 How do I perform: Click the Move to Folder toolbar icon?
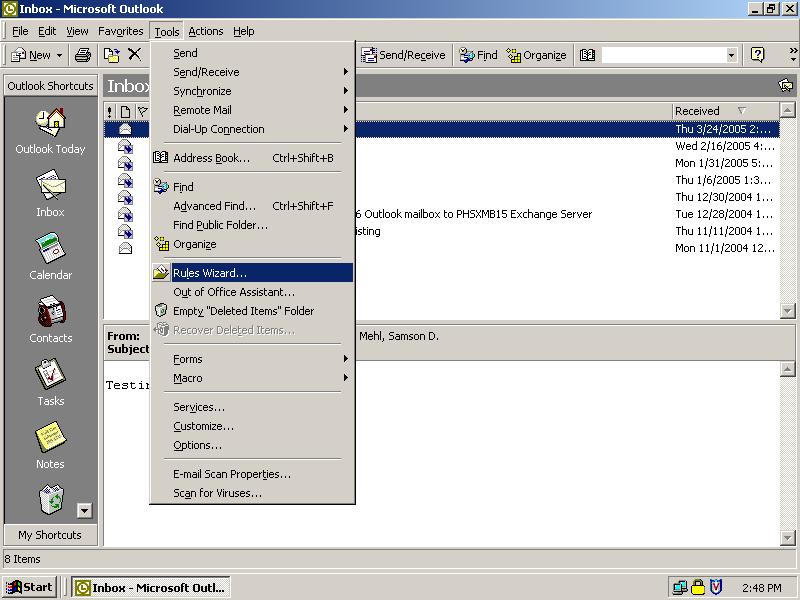pos(111,55)
